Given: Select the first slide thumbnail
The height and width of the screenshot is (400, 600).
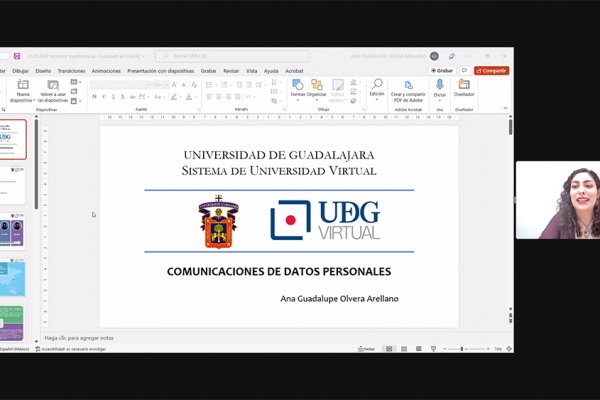Looking at the screenshot, I should tap(13, 139).
